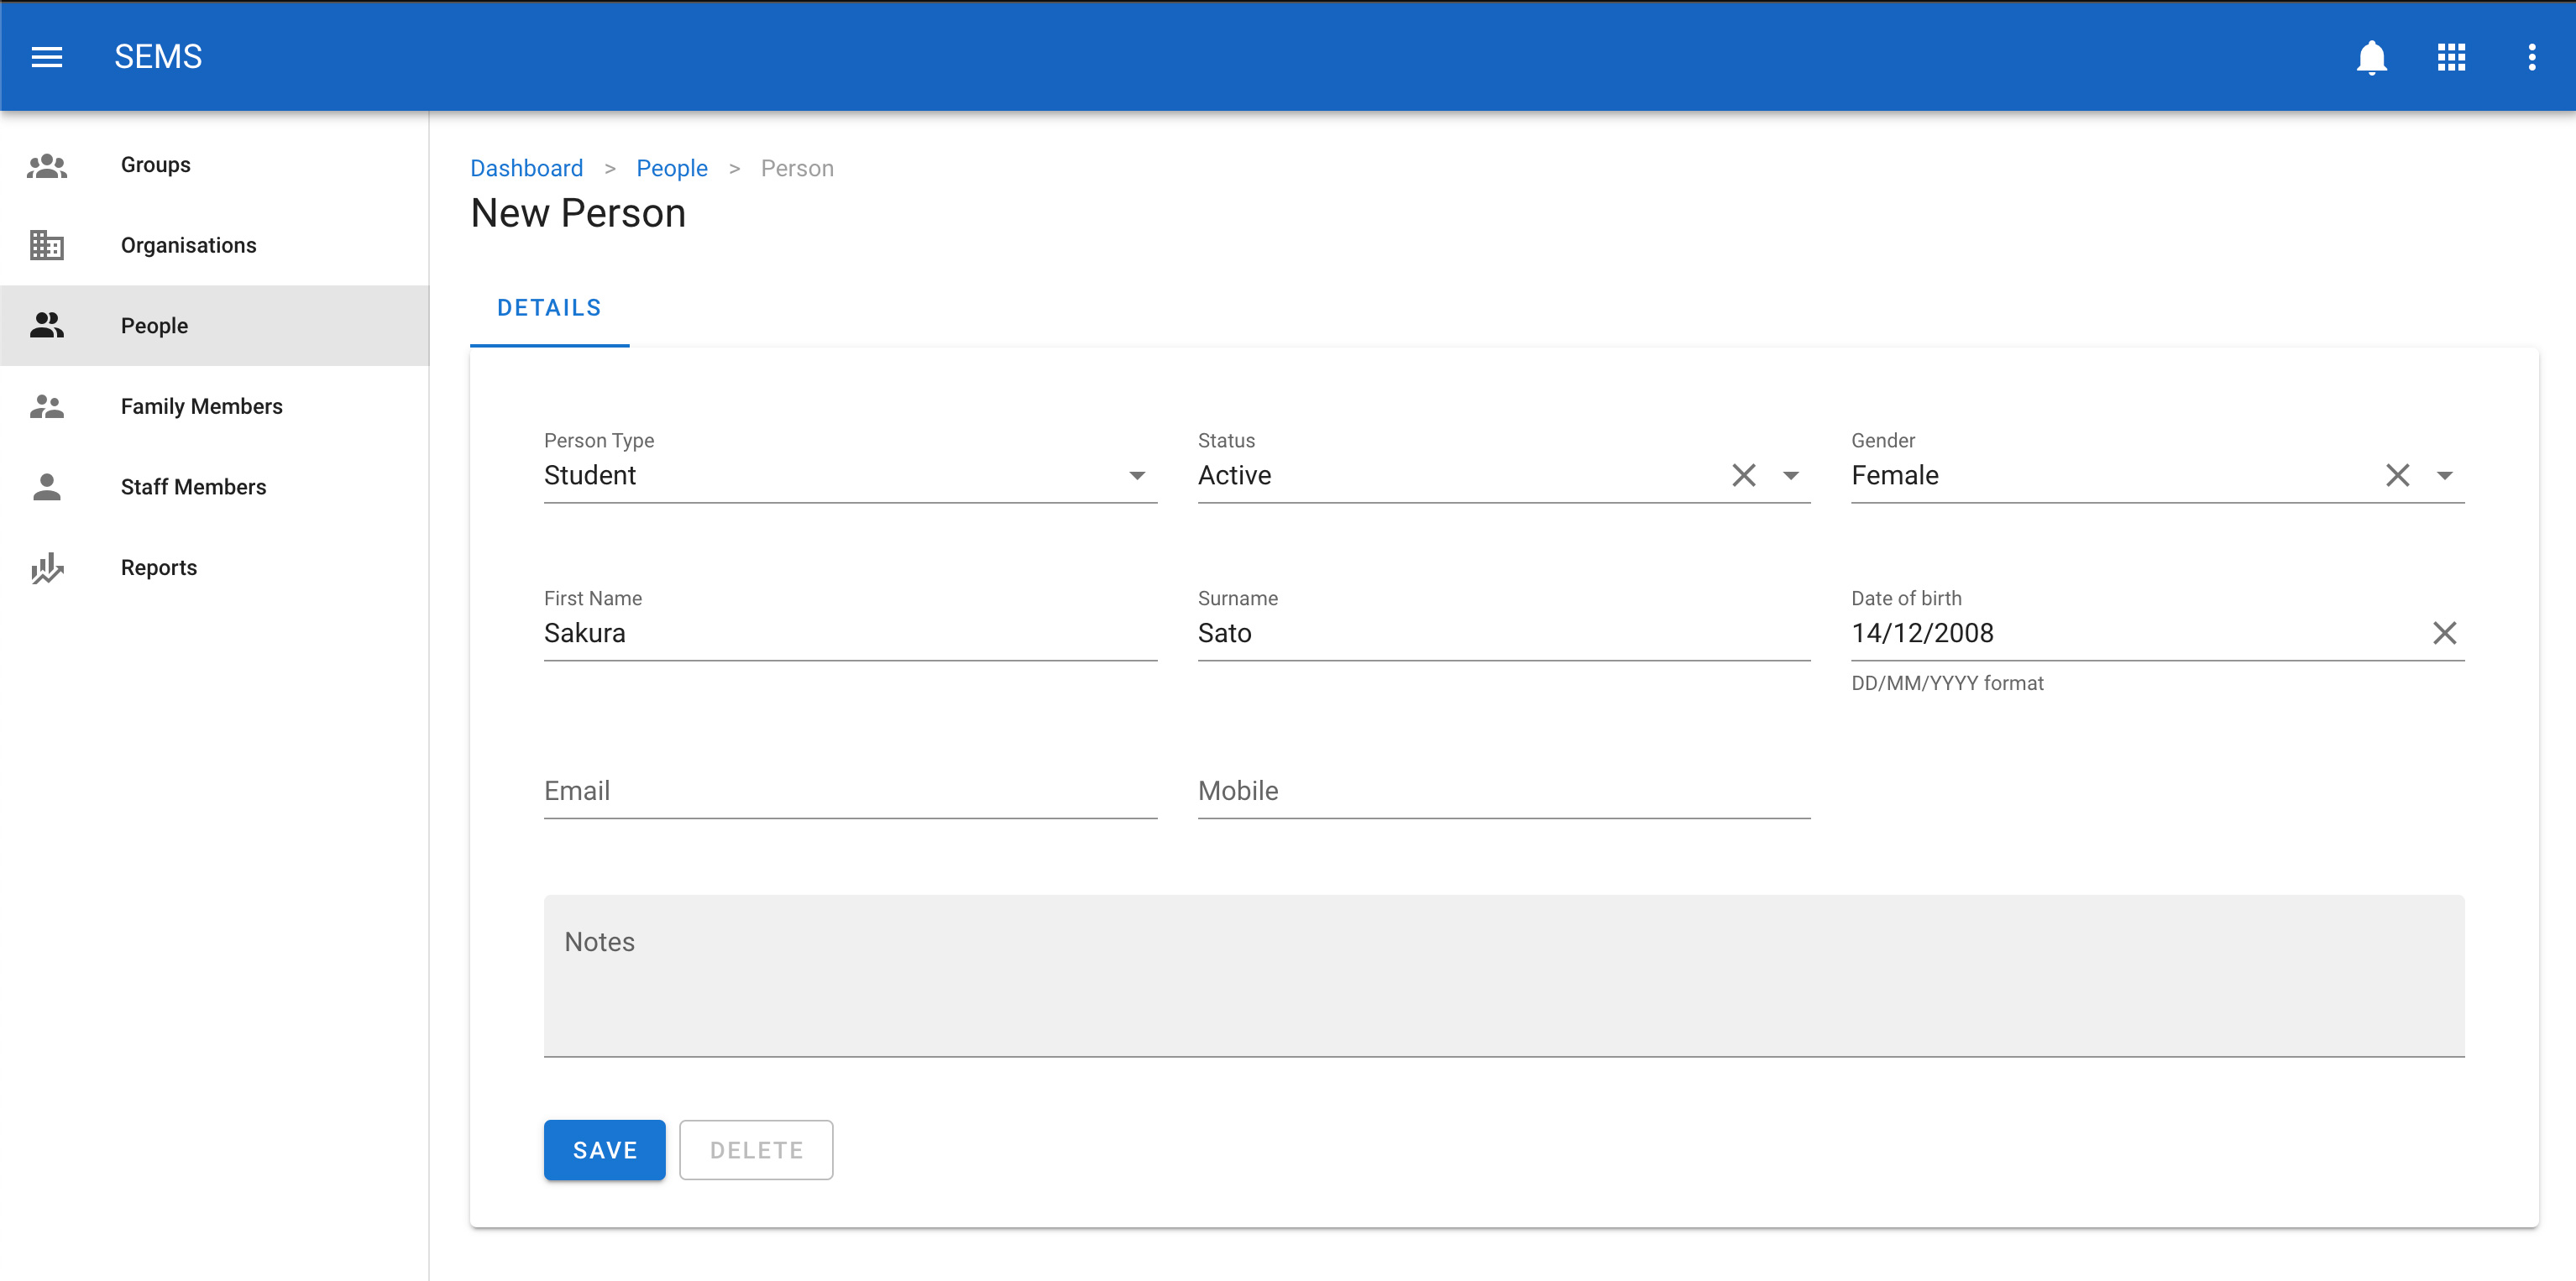Open Family Members in sidebar
Viewport: 2576px width, 1281px height.
pos(202,406)
